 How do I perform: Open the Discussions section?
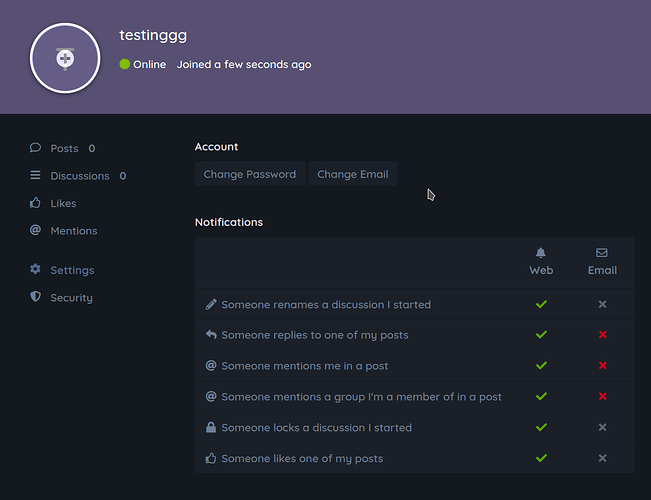pos(78,176)
